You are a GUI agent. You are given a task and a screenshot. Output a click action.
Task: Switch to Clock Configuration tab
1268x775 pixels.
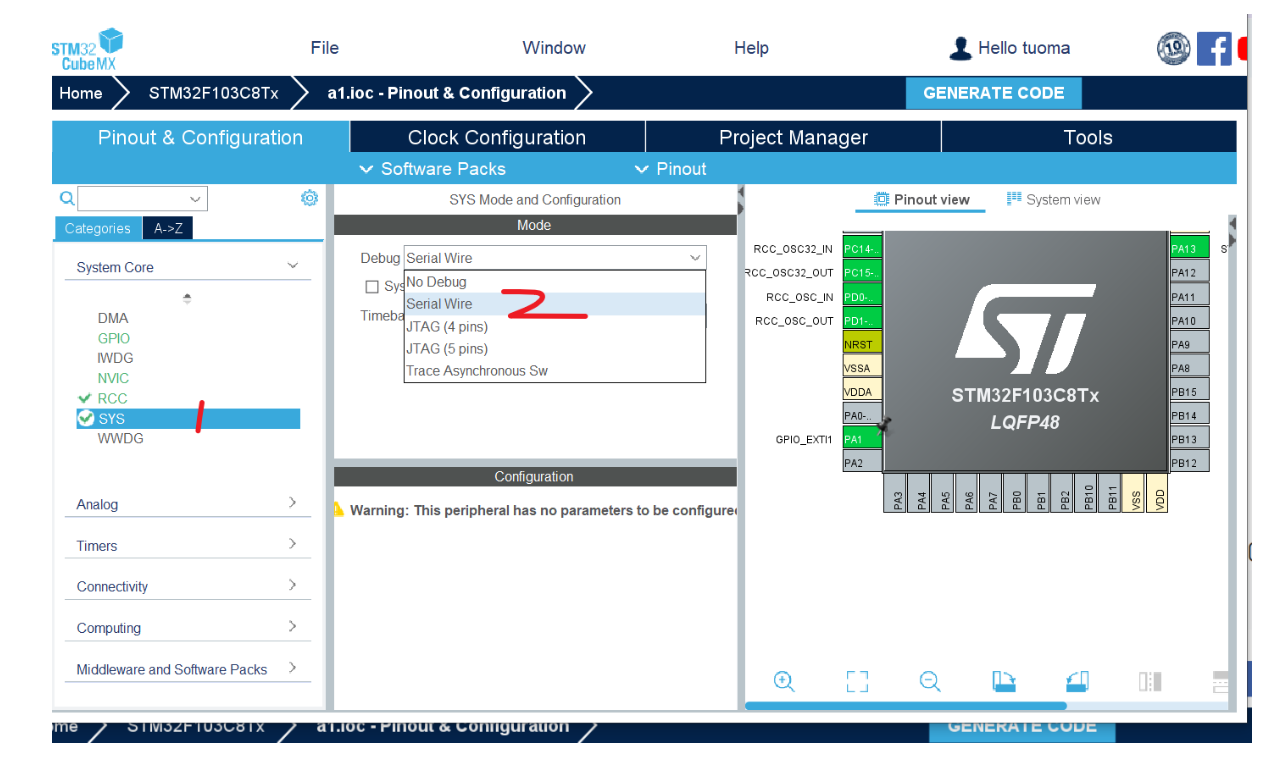497,137
